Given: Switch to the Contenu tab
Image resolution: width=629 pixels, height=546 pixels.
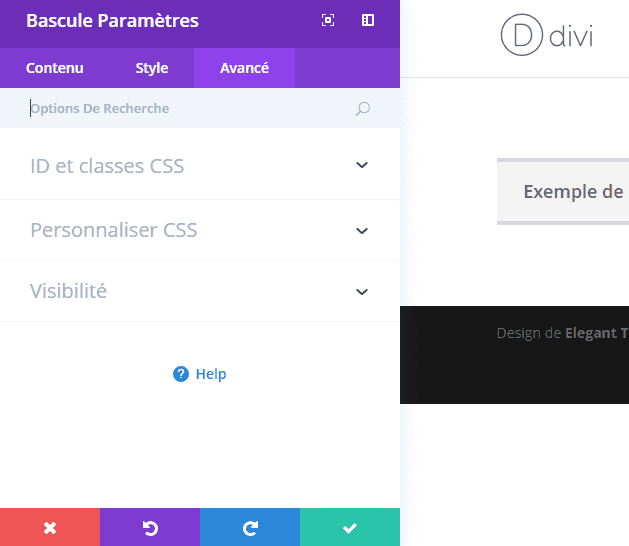Looking at the screenshot, I should [55, 68].
